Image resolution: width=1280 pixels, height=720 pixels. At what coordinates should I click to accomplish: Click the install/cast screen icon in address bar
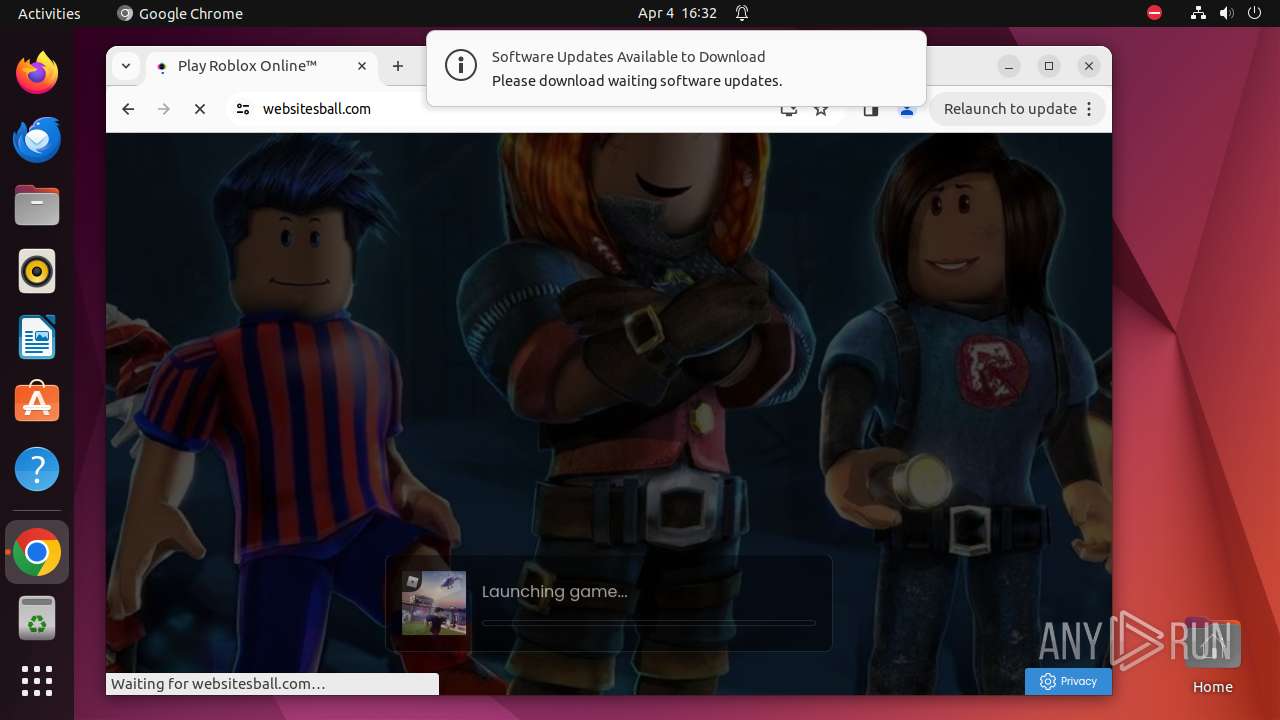[789, 109]
